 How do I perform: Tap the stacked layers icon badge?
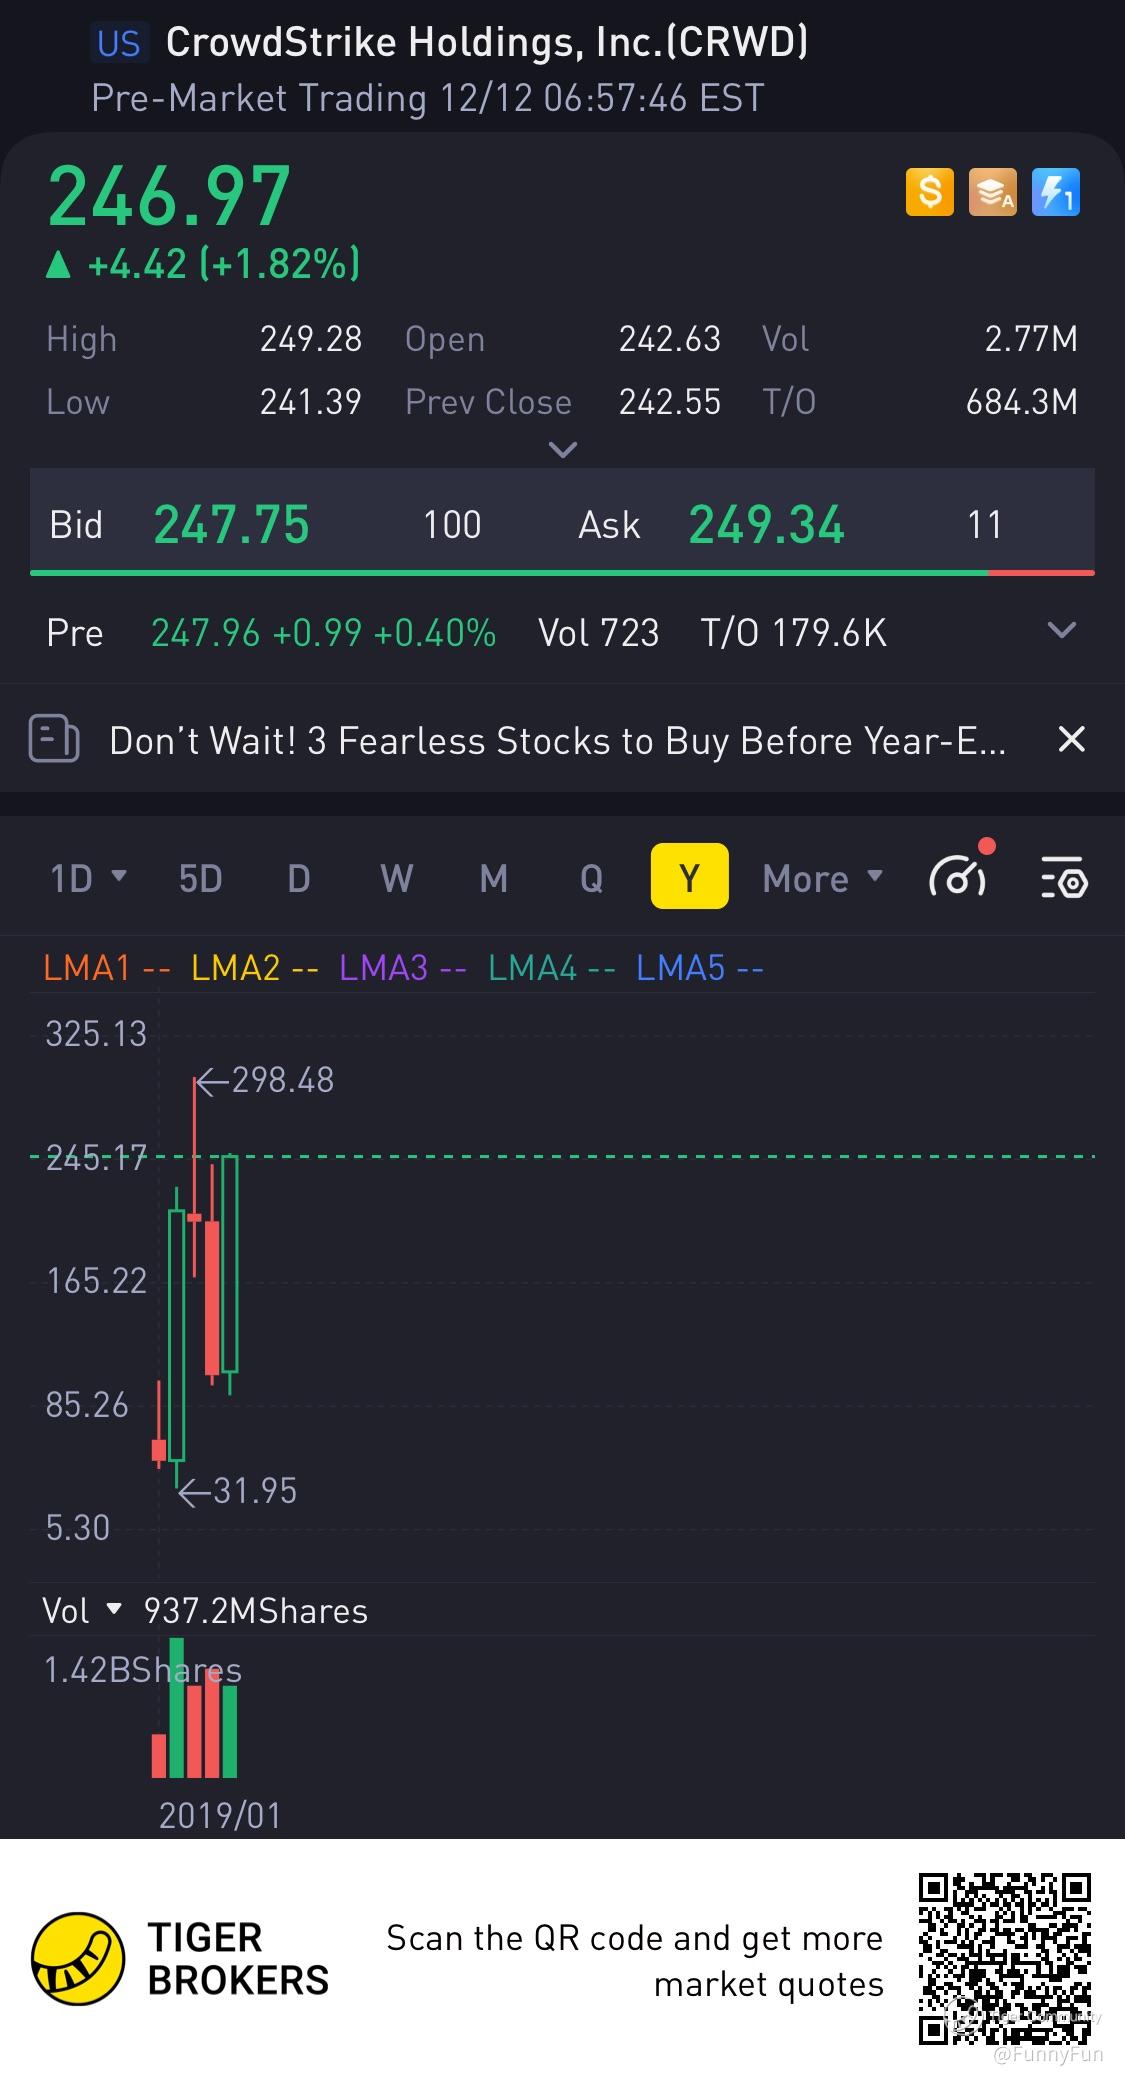992,191
